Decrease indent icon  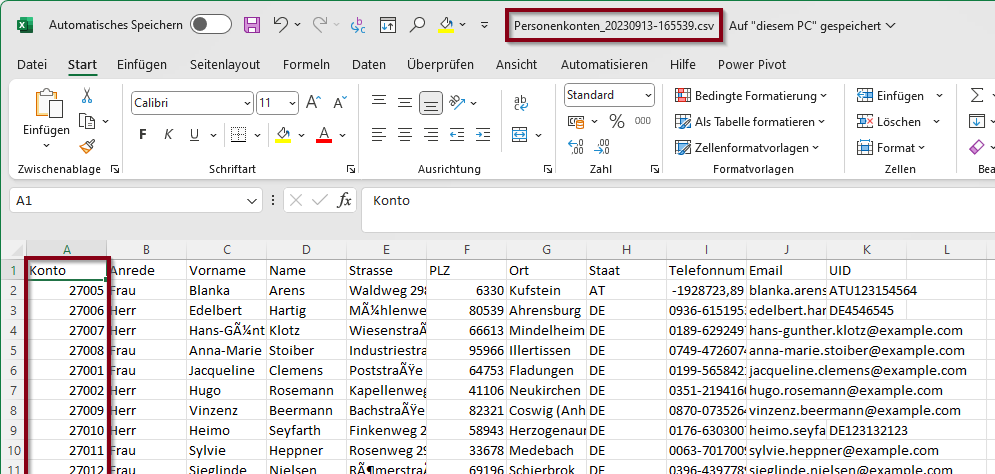point(457,135)
